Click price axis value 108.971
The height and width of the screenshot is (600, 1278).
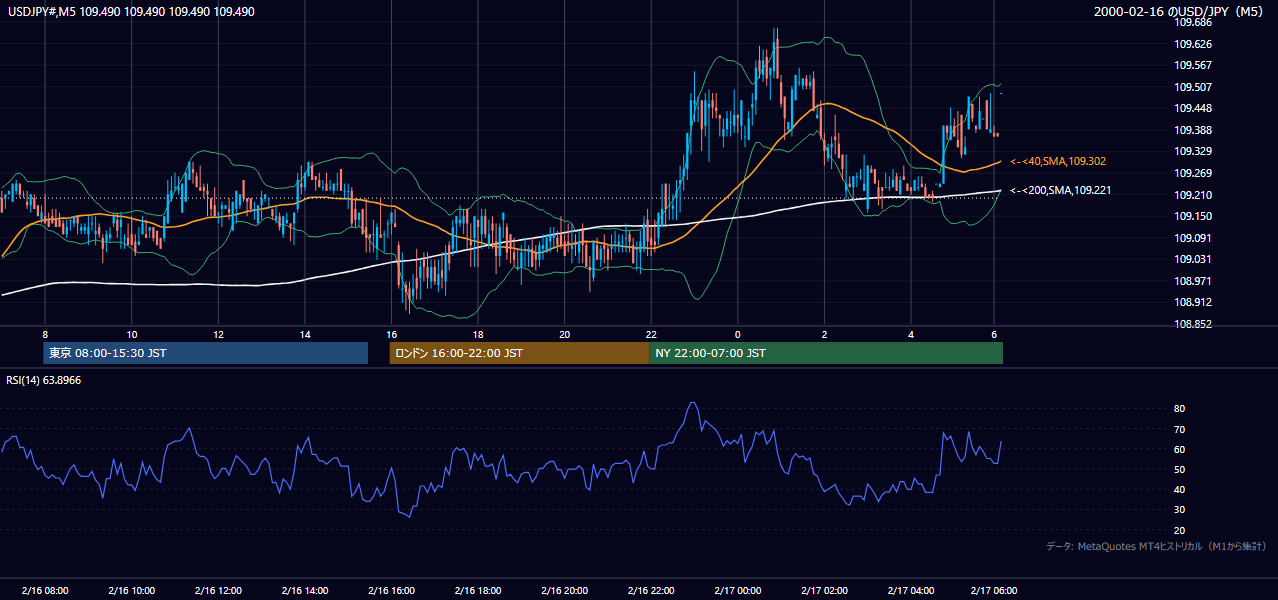tap(1193, 281)
